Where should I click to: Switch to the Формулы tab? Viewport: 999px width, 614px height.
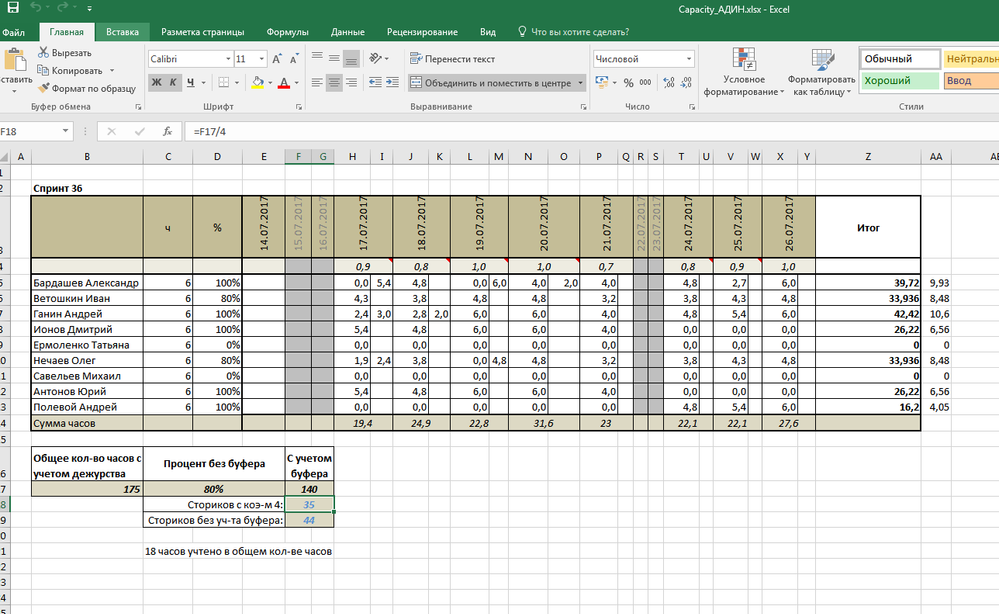point(287,32)
